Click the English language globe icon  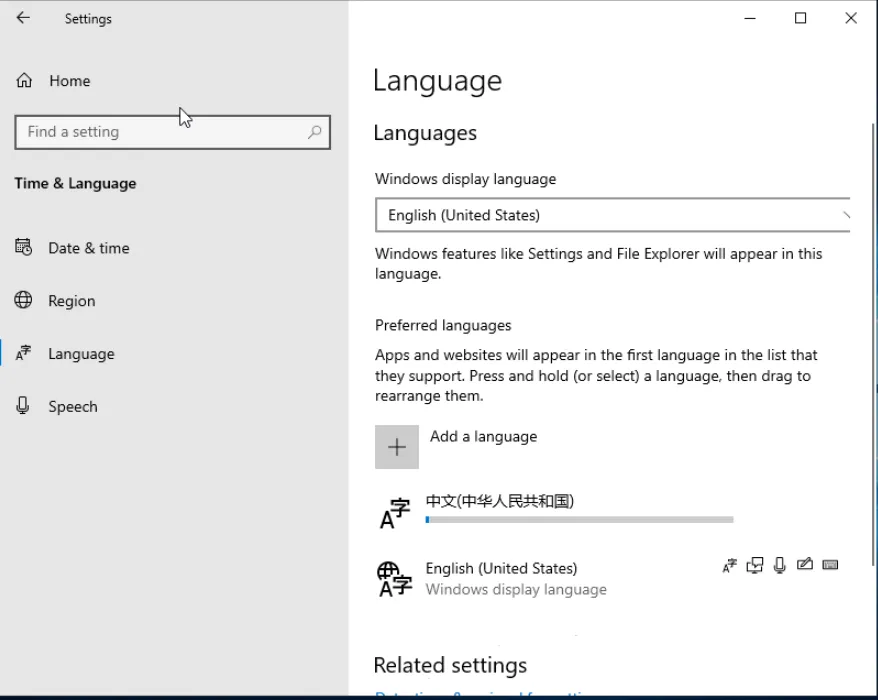[394, 578]
